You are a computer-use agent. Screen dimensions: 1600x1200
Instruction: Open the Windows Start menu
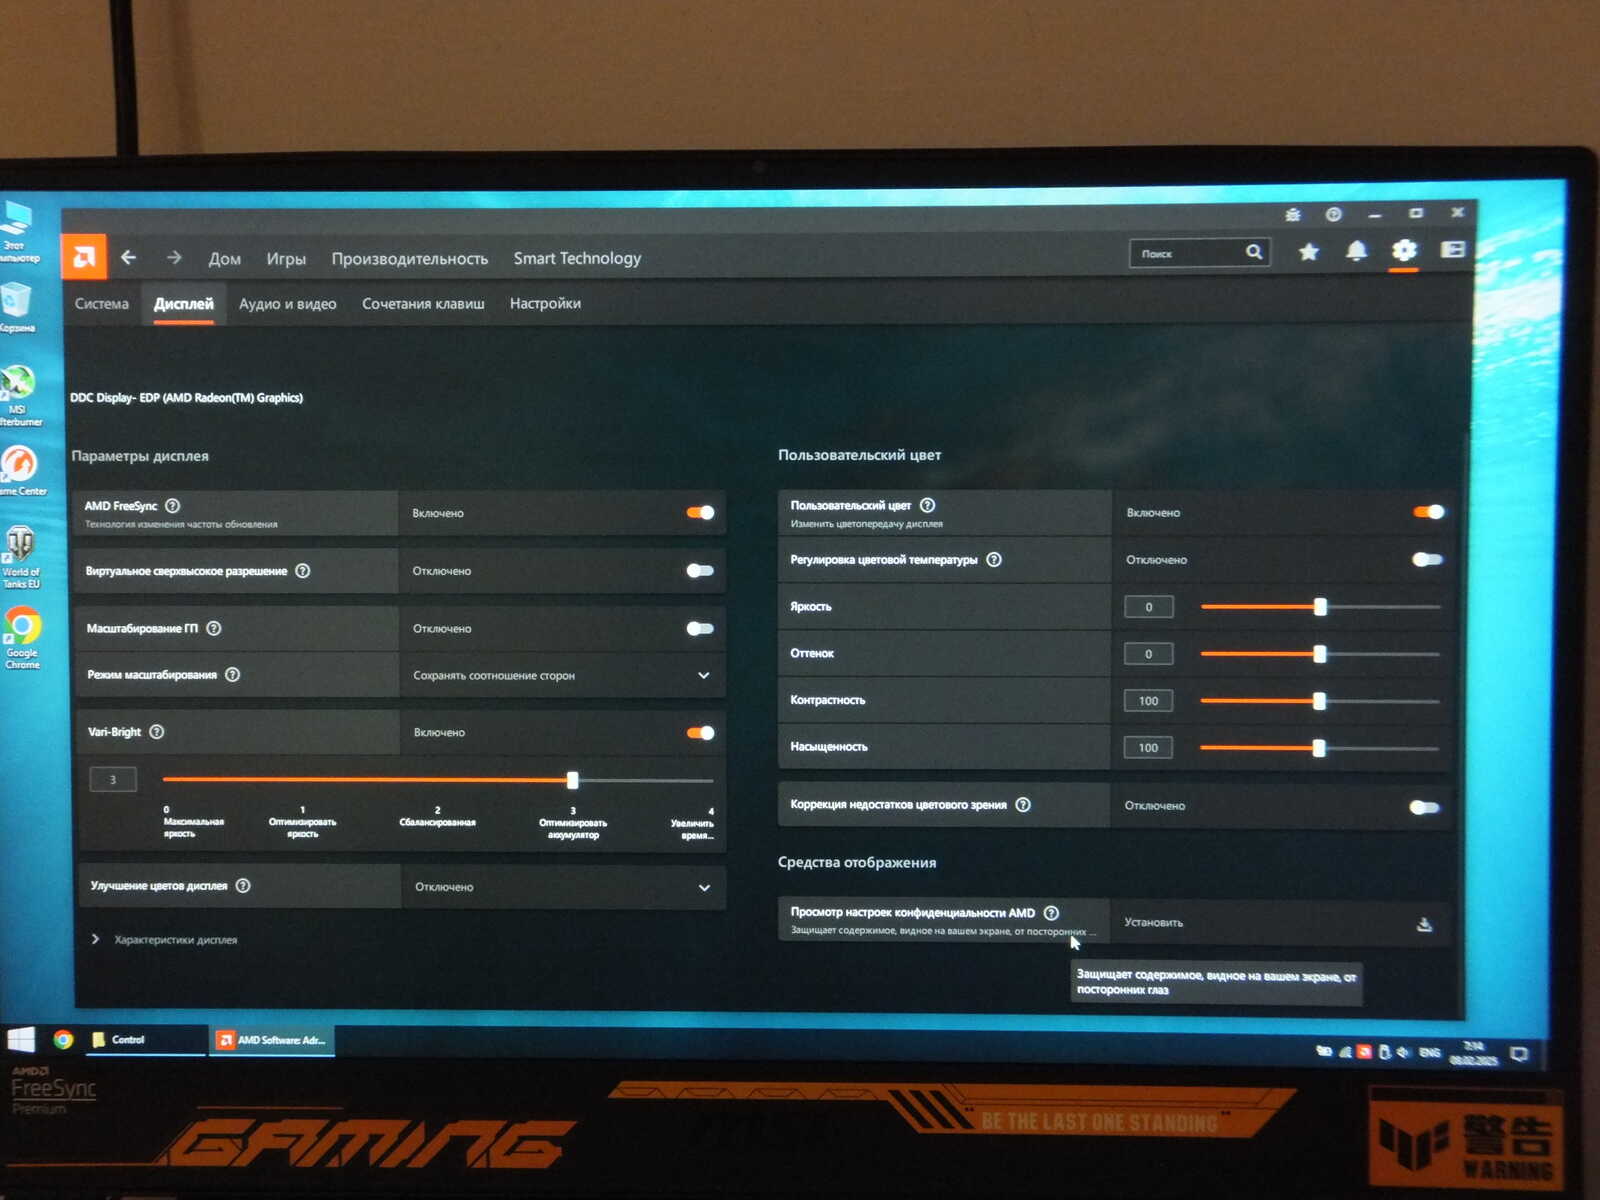[21, 1039]
